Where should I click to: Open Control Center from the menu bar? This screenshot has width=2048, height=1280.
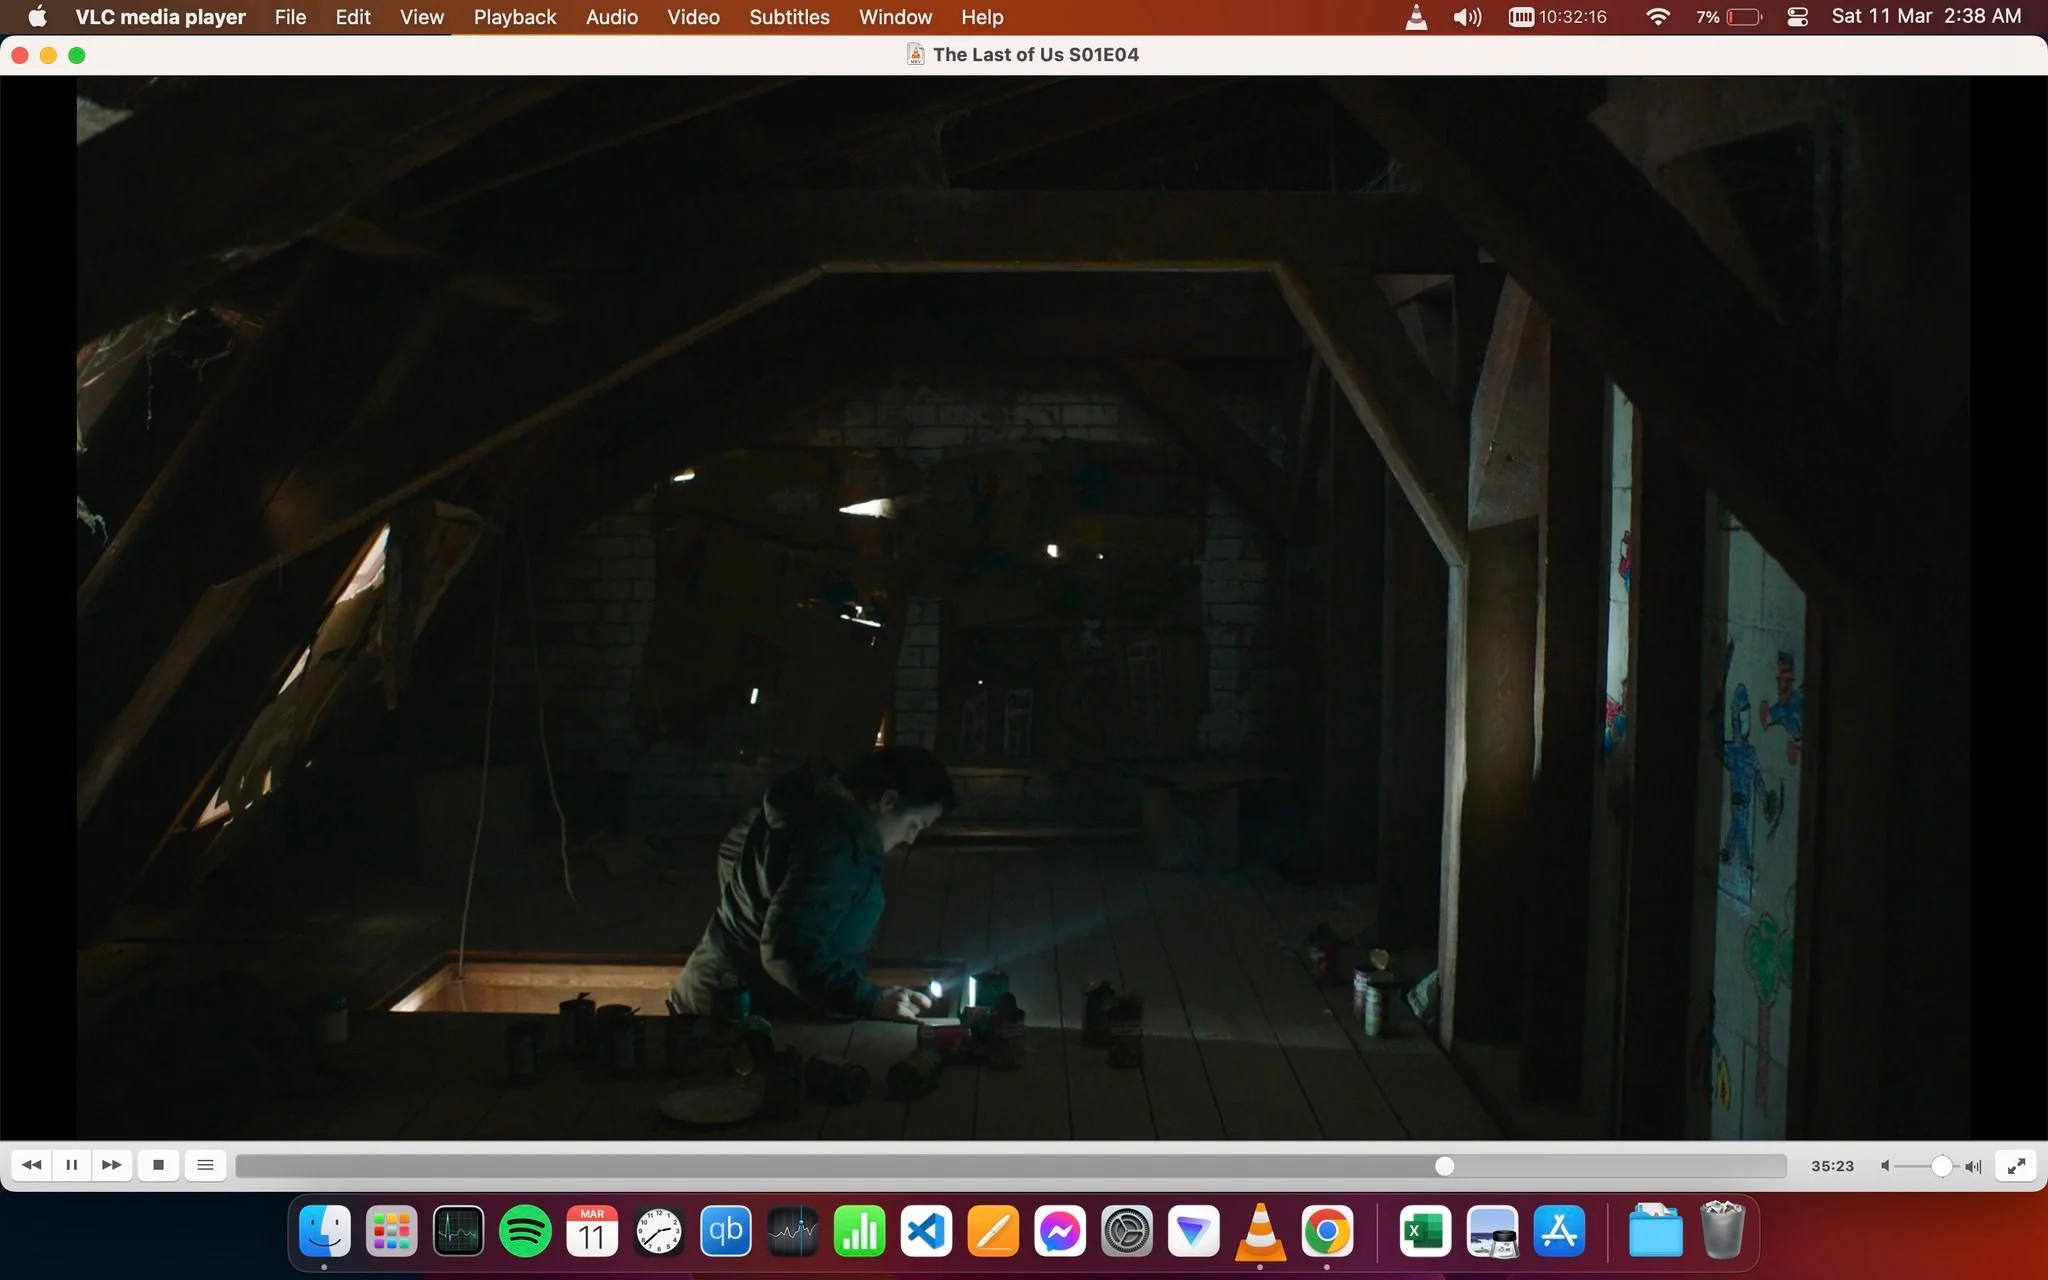[1797, 17]
